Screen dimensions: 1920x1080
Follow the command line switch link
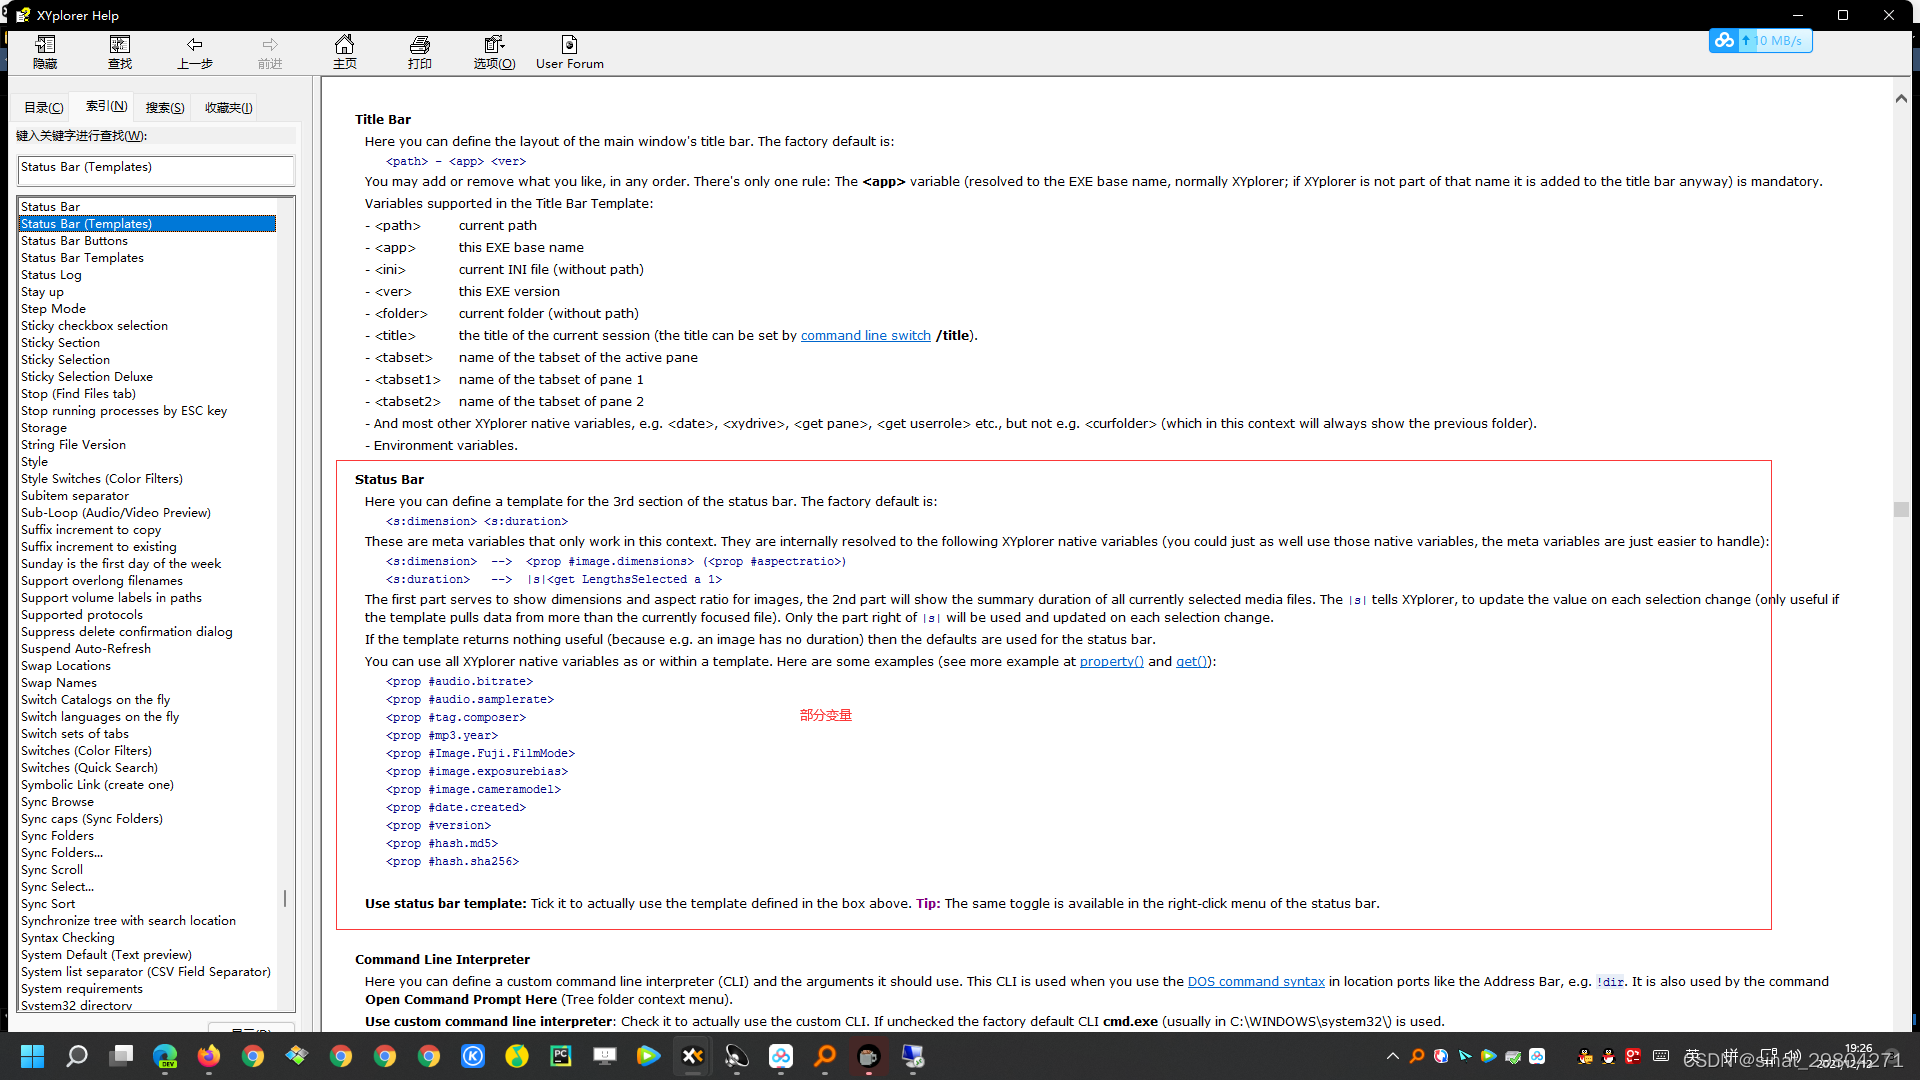tap(865, 336)
